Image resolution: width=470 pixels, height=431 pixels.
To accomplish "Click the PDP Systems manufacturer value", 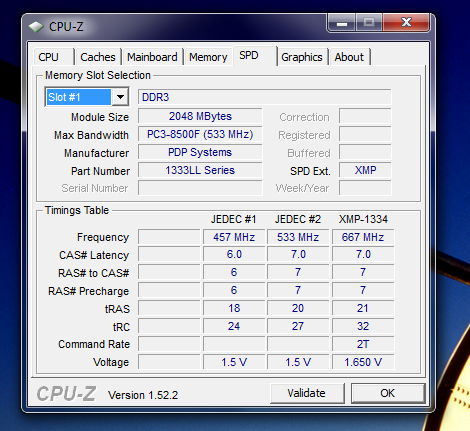I will point(200,152).
